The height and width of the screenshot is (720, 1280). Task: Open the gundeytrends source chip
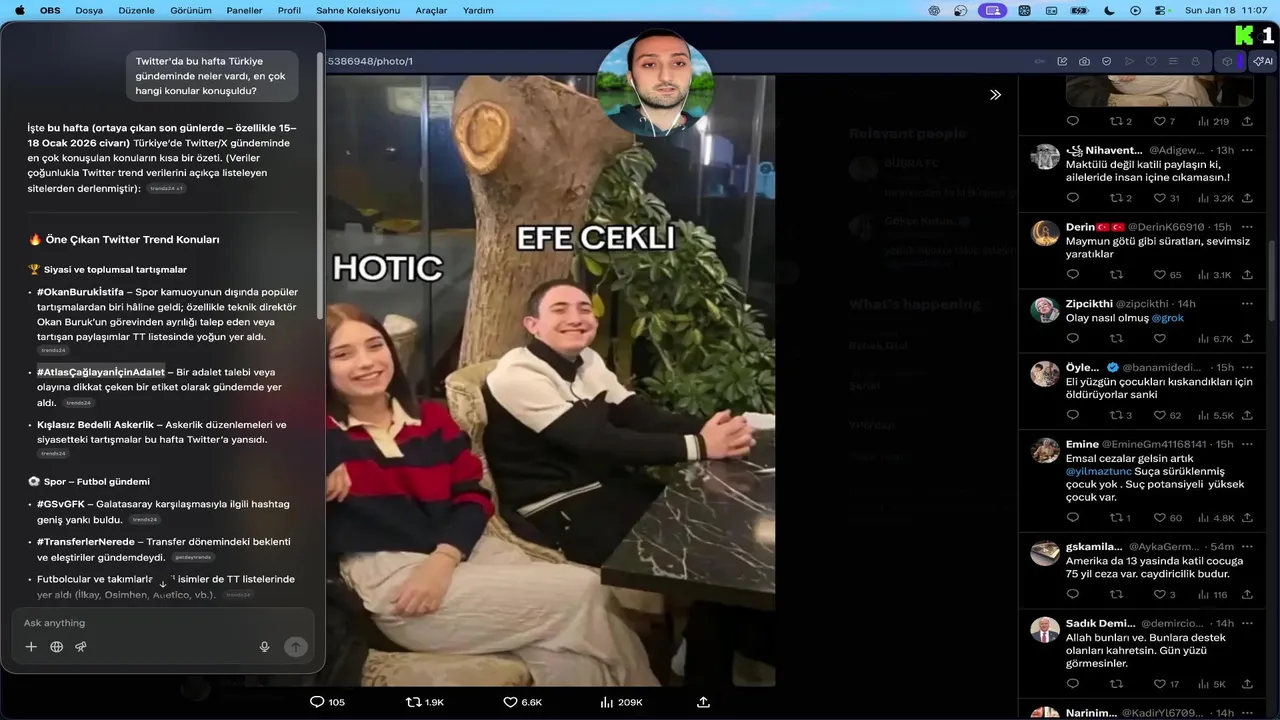point(193,557)
